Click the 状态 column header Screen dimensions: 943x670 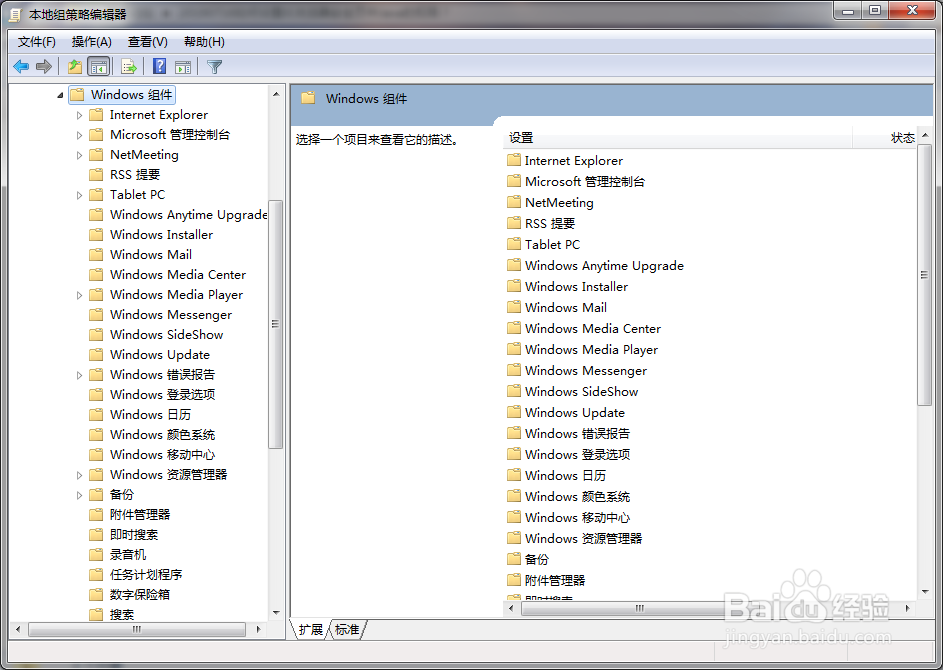885,138
